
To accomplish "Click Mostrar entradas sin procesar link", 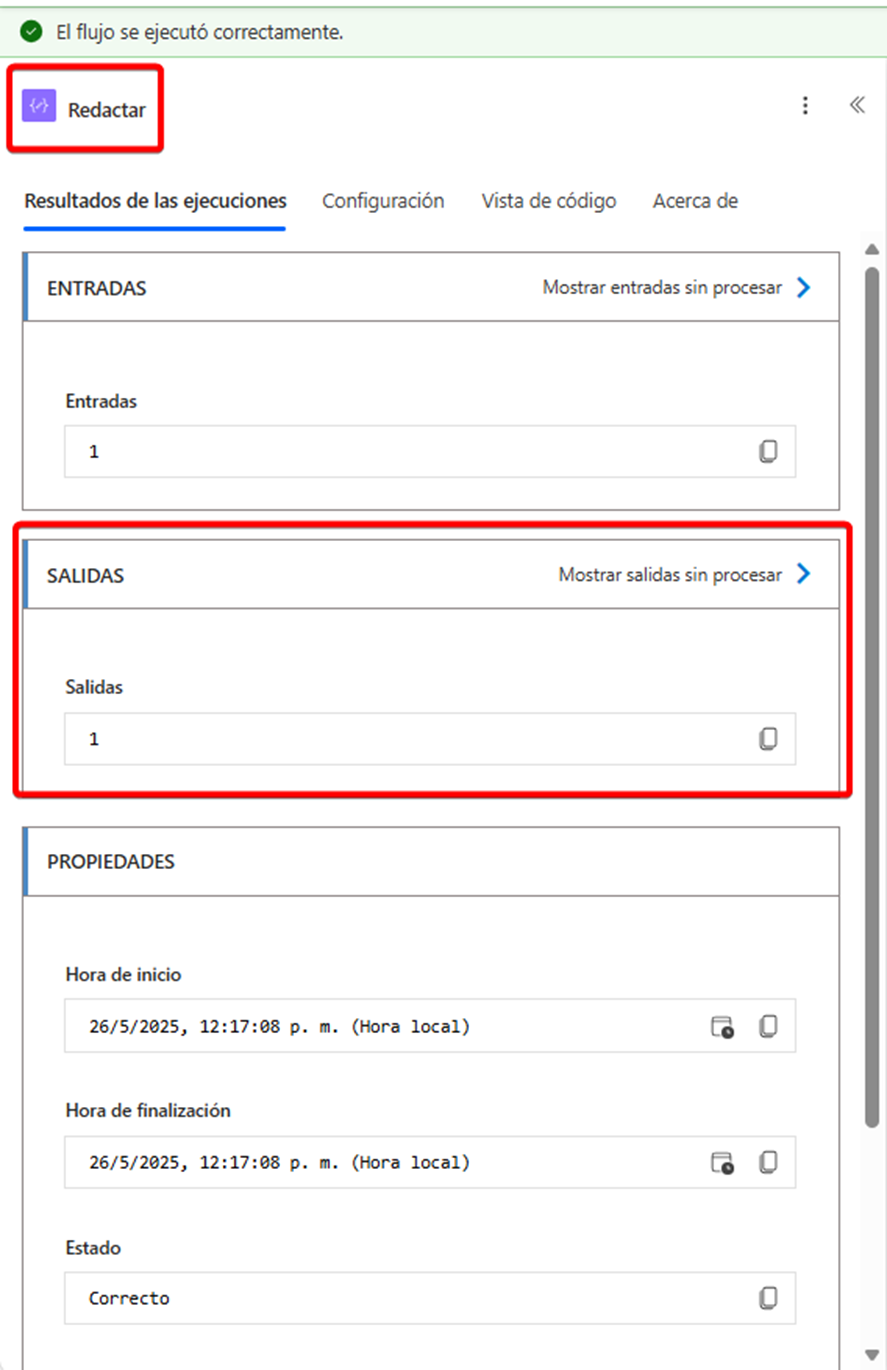I will (662, 288).
